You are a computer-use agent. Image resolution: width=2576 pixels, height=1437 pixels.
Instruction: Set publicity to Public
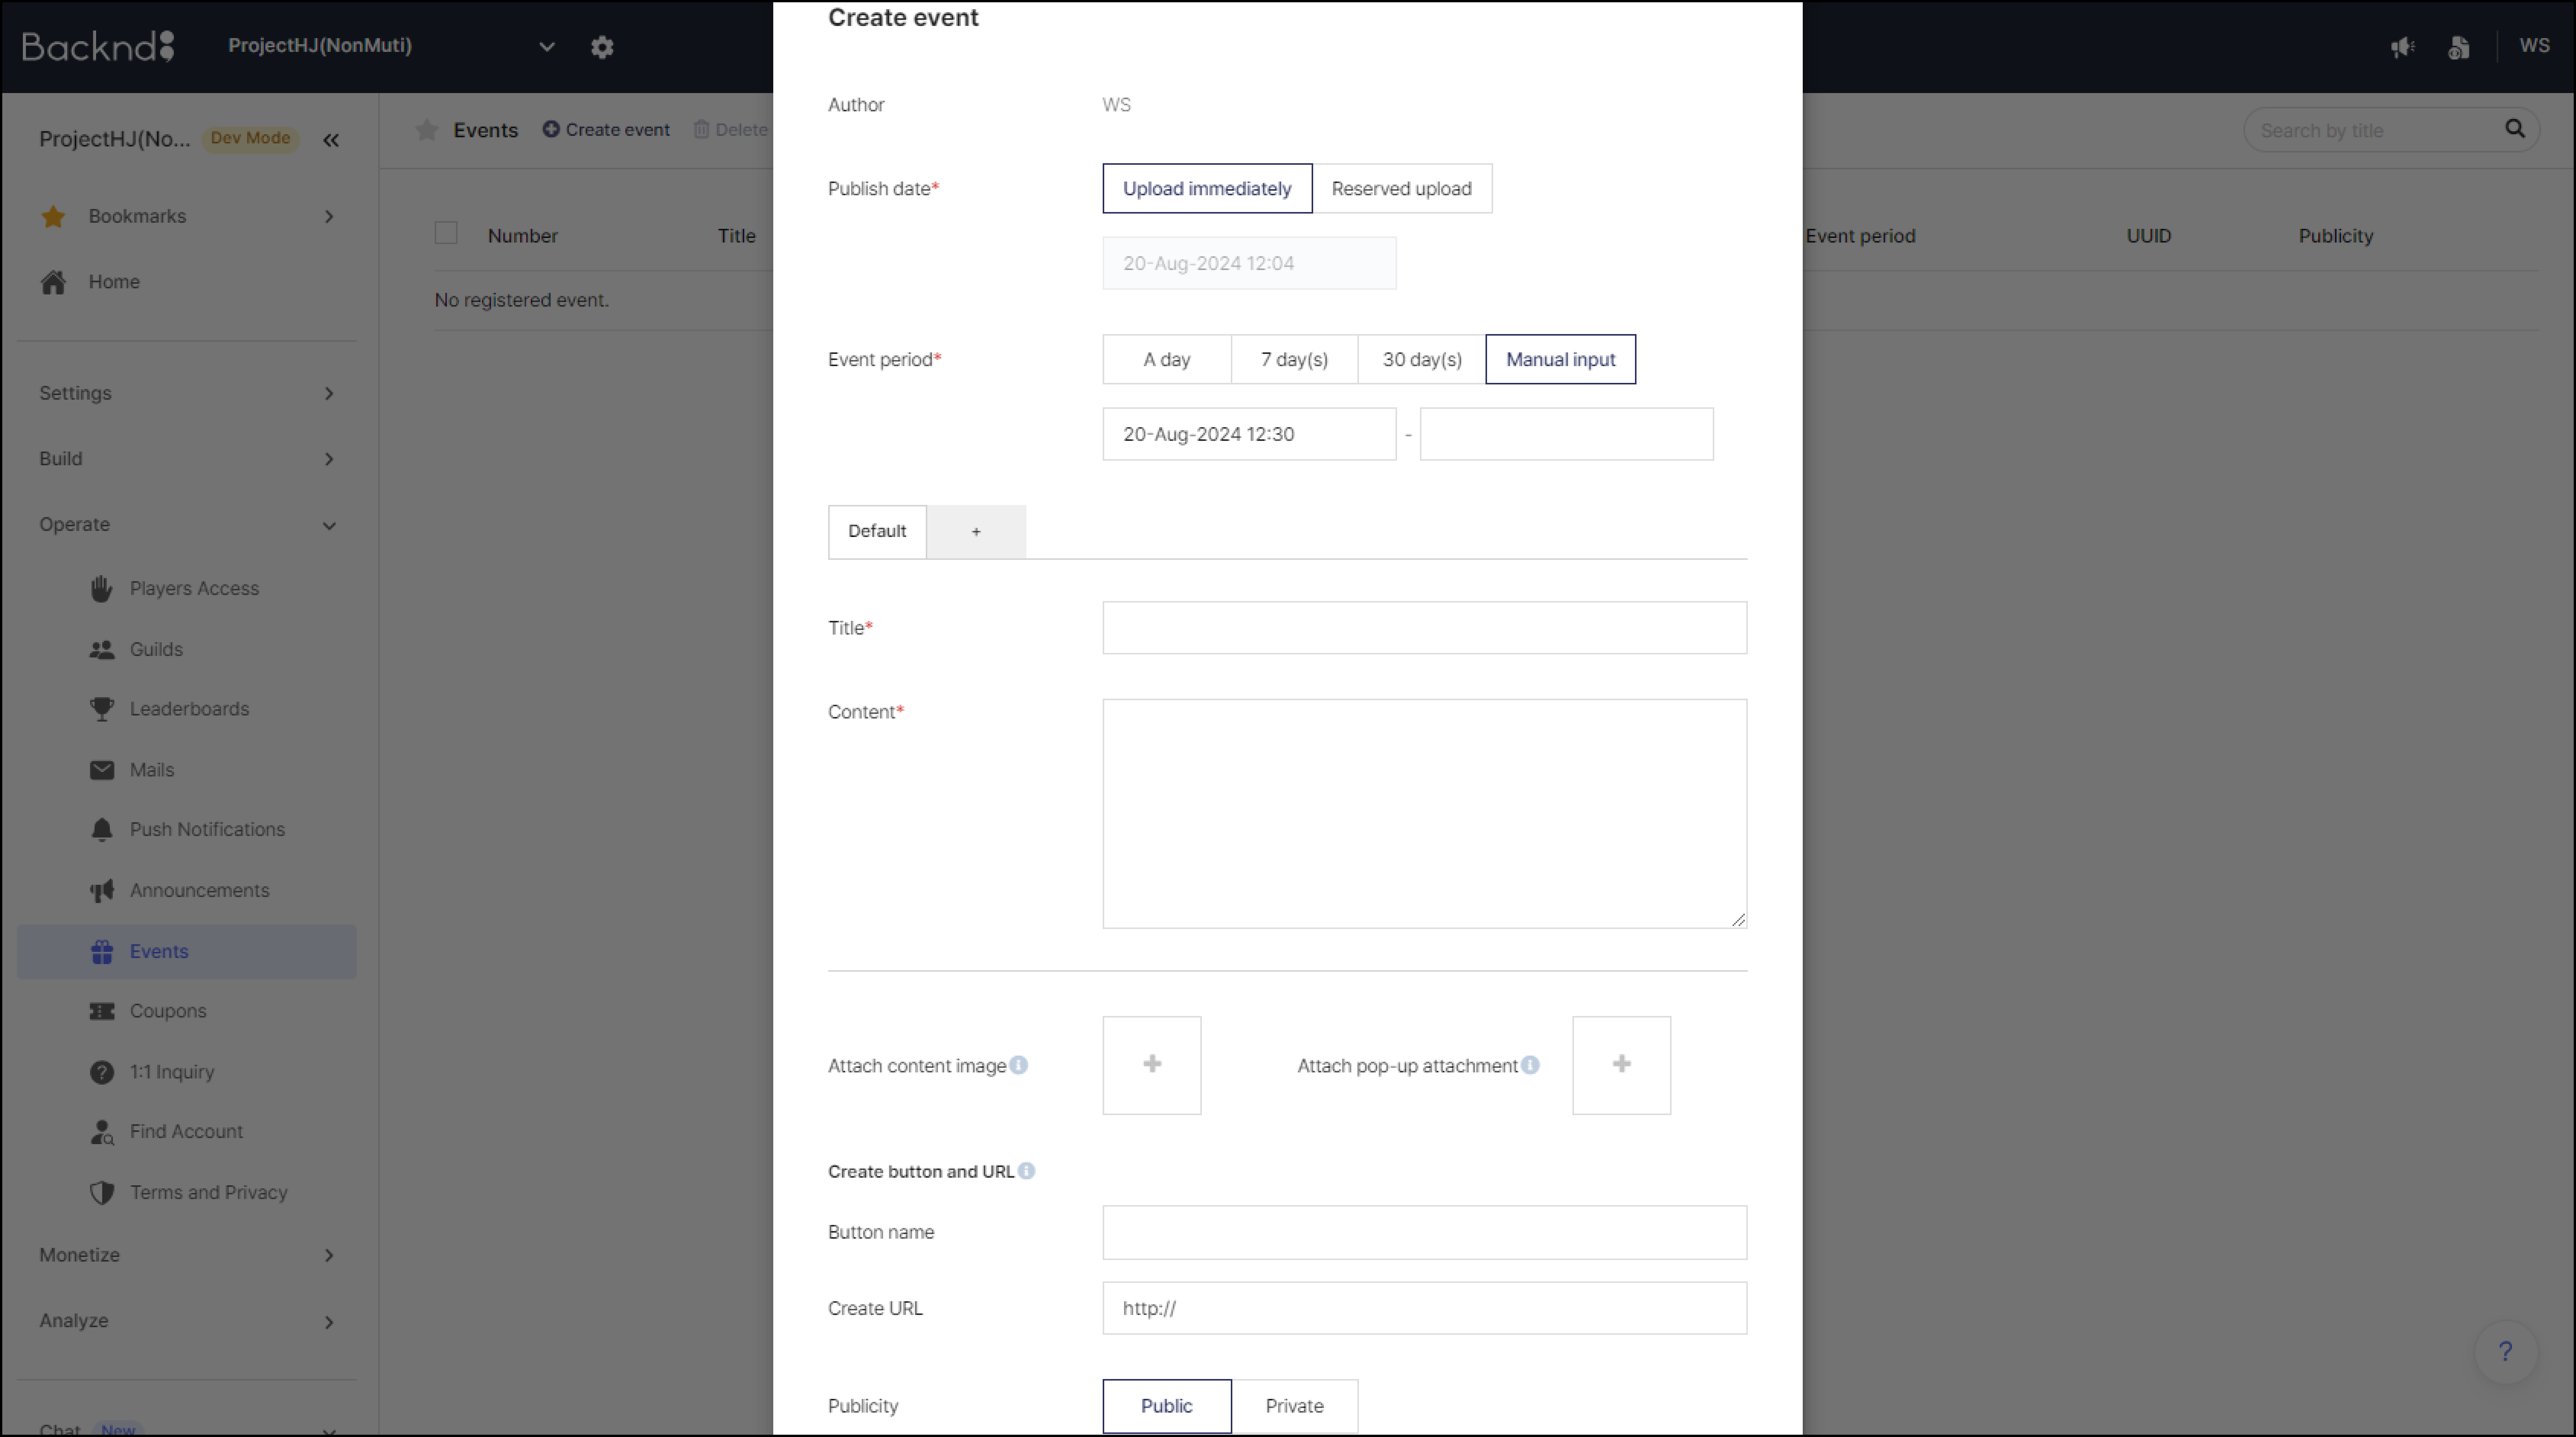pyautogui.click(x=1167, y=1406)
